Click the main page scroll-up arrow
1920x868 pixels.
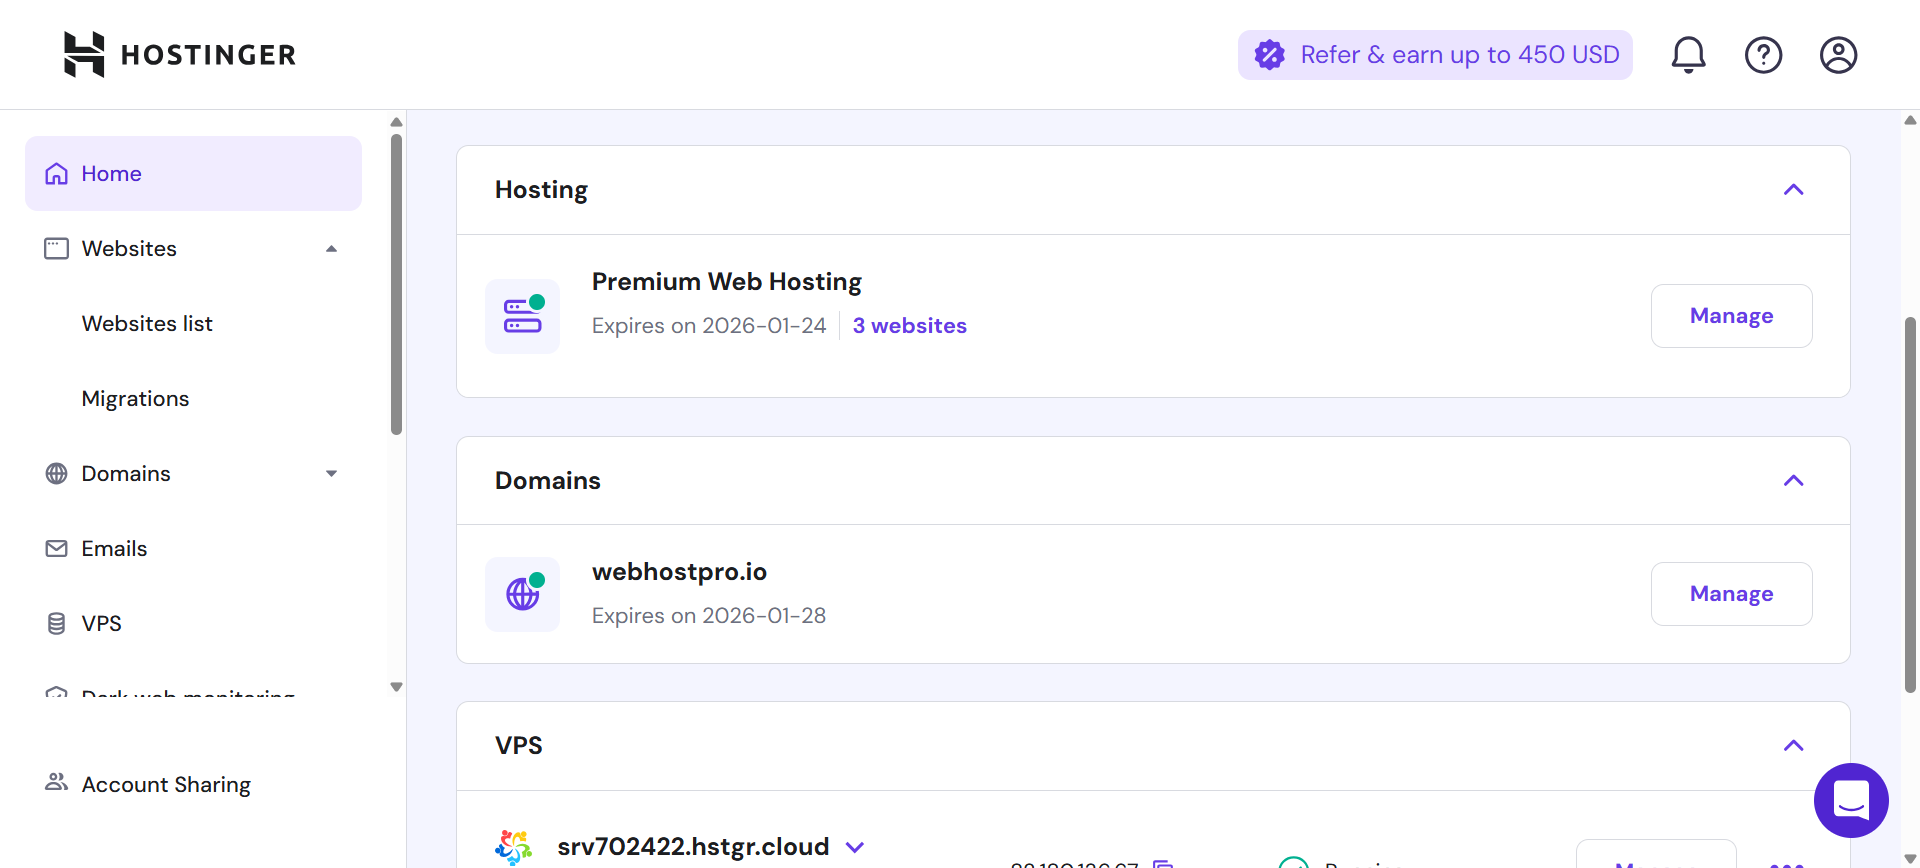pos(1910,120)
